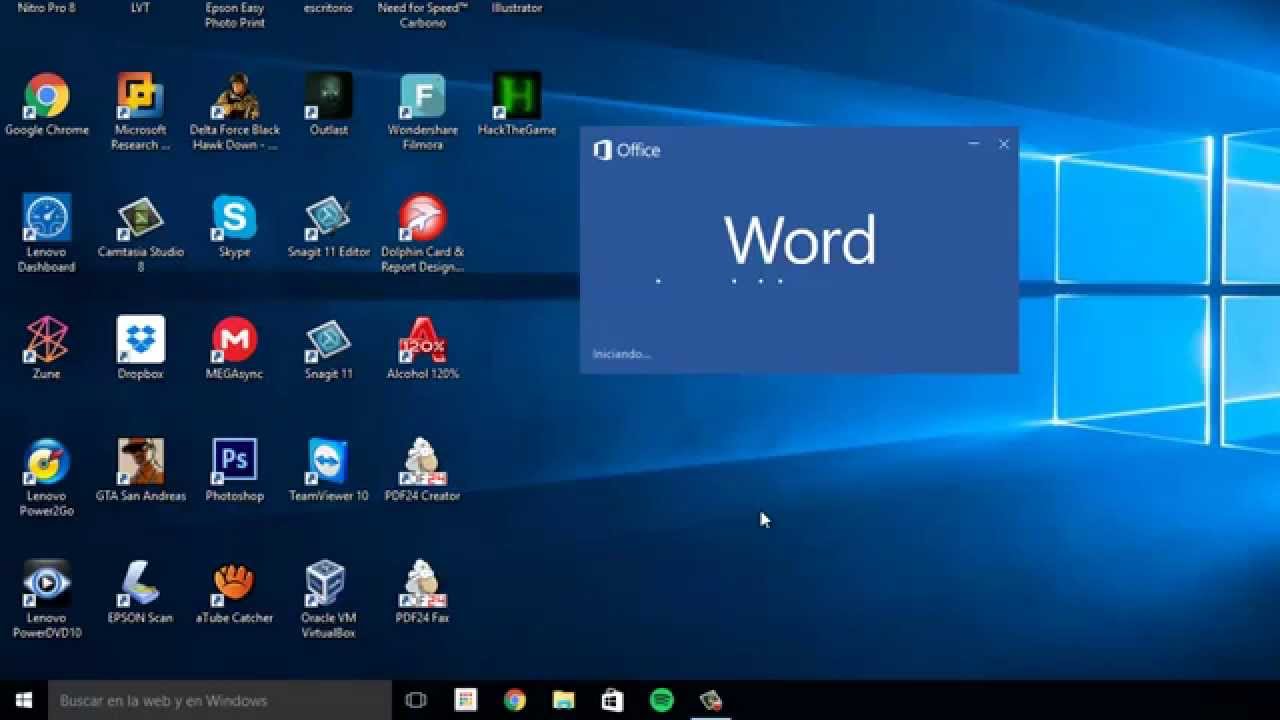Viewport: 1280px width, 720px height.
Task: Minimize the Word splash screen
Action: tap(973, 144)
